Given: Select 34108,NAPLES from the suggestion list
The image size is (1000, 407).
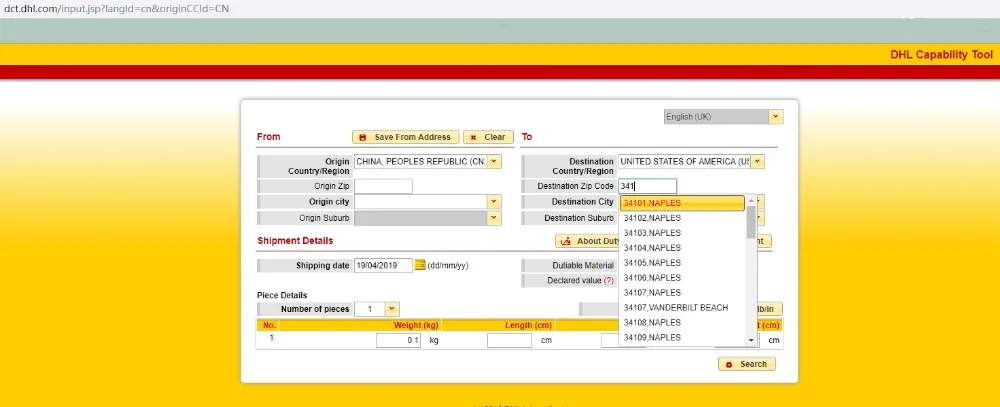Looking at the screenshot, I should coord(682,322).
